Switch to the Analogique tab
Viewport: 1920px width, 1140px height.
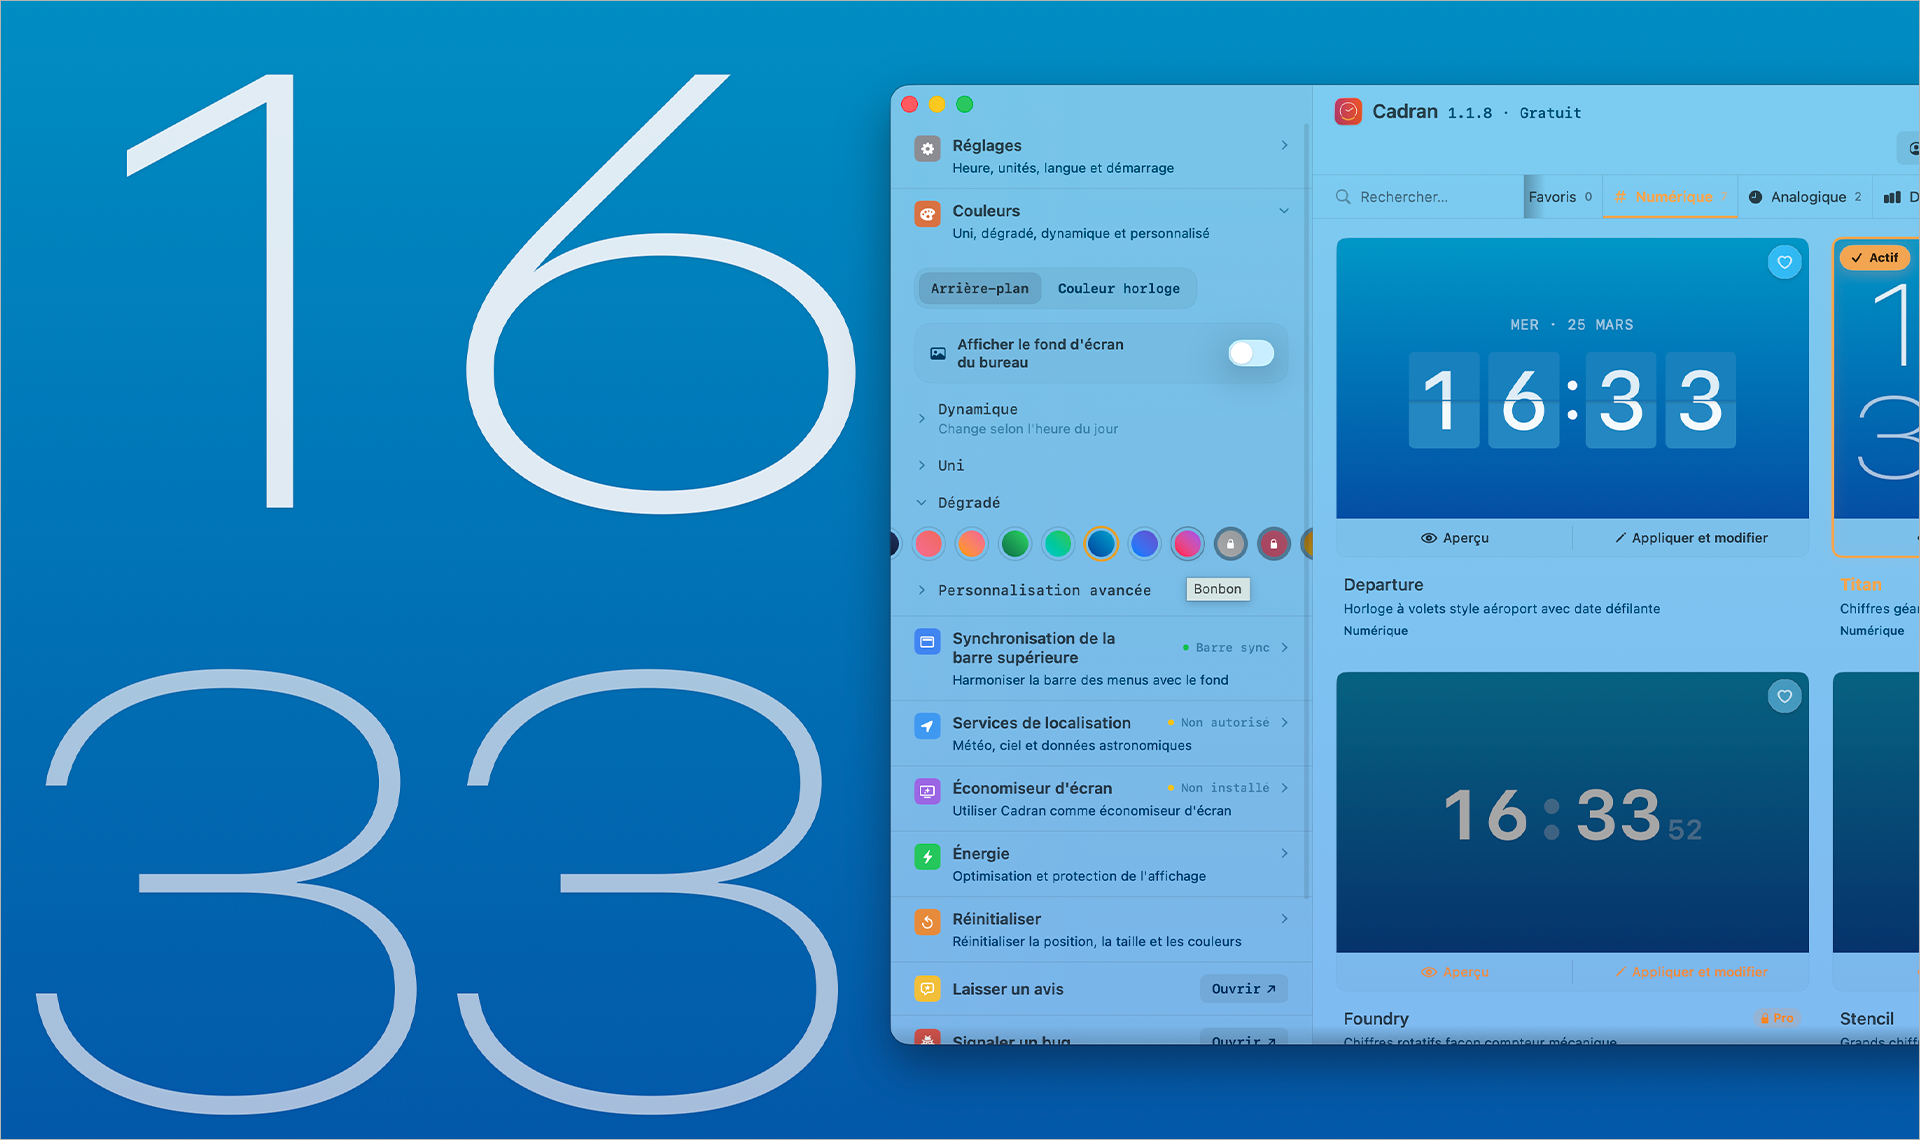(1805, 196)
